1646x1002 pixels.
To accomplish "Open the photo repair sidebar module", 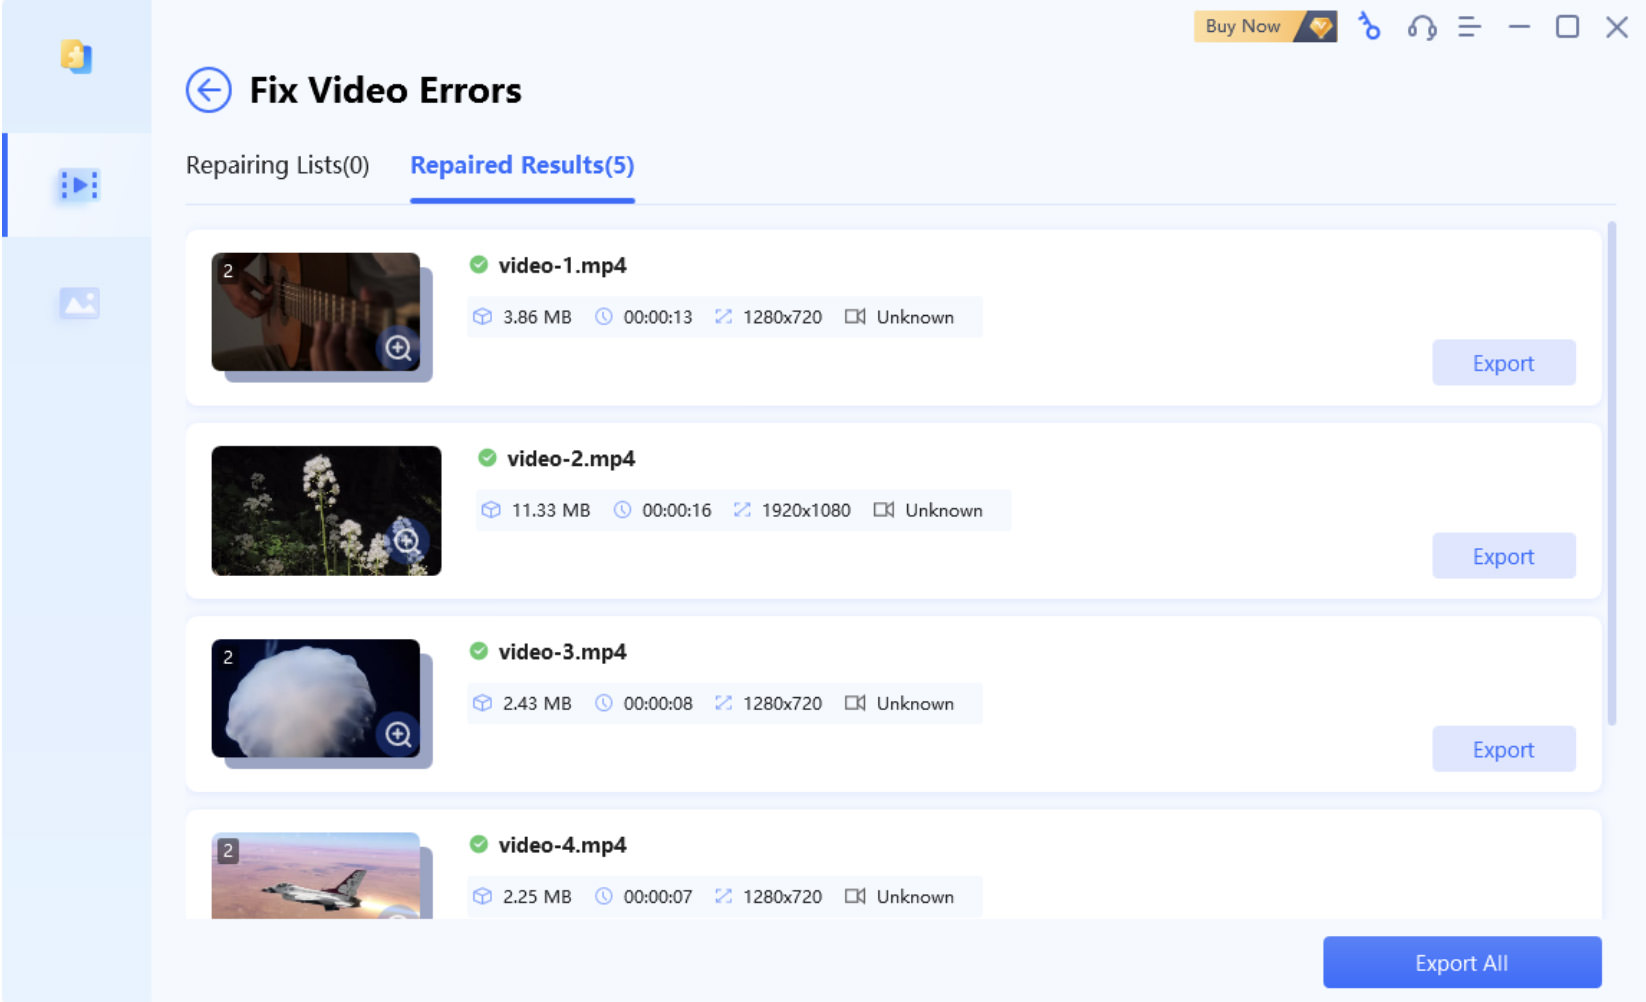I will click(x=79, y=303).
